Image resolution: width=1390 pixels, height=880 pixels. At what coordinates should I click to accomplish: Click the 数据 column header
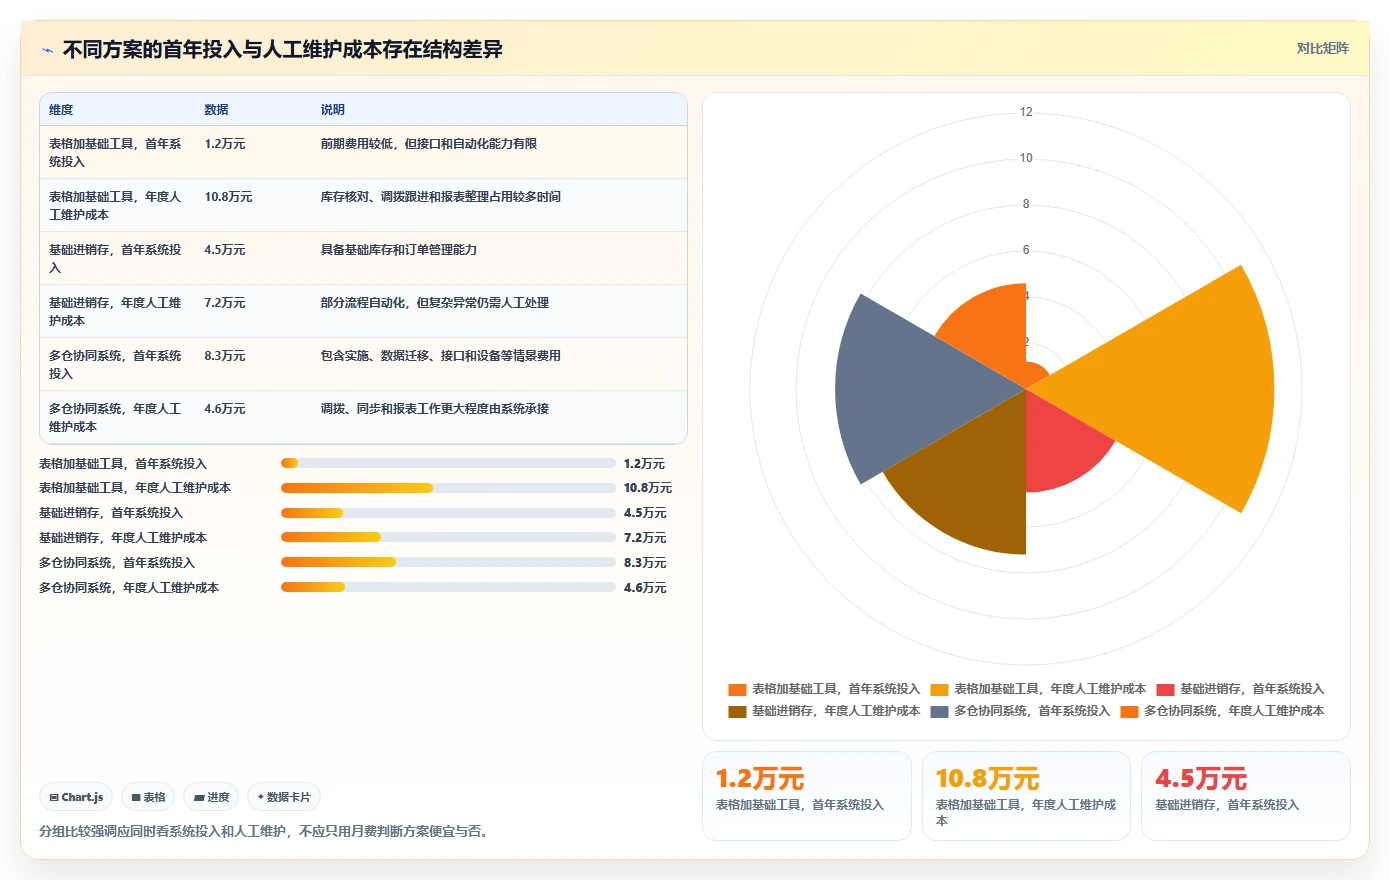tap(217, 110)
